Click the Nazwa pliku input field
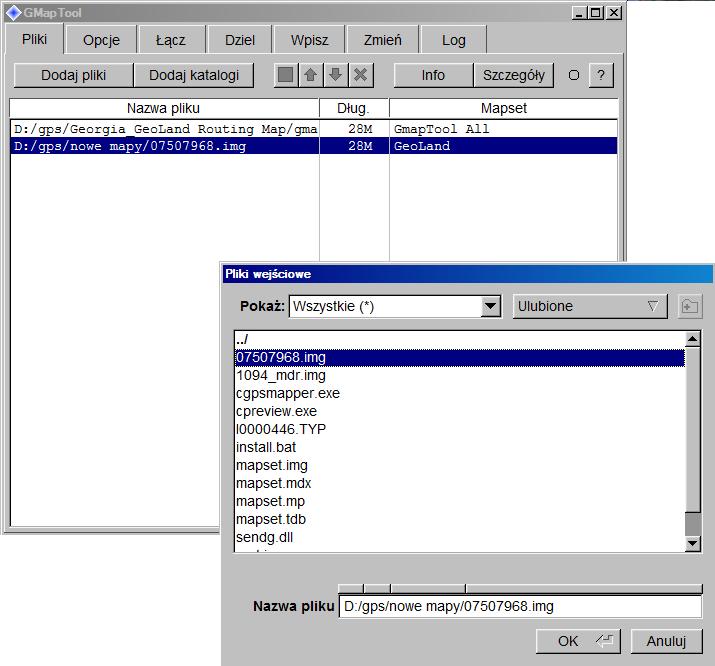The width and height of the screenshot is (715, 666). pos(520,606)
